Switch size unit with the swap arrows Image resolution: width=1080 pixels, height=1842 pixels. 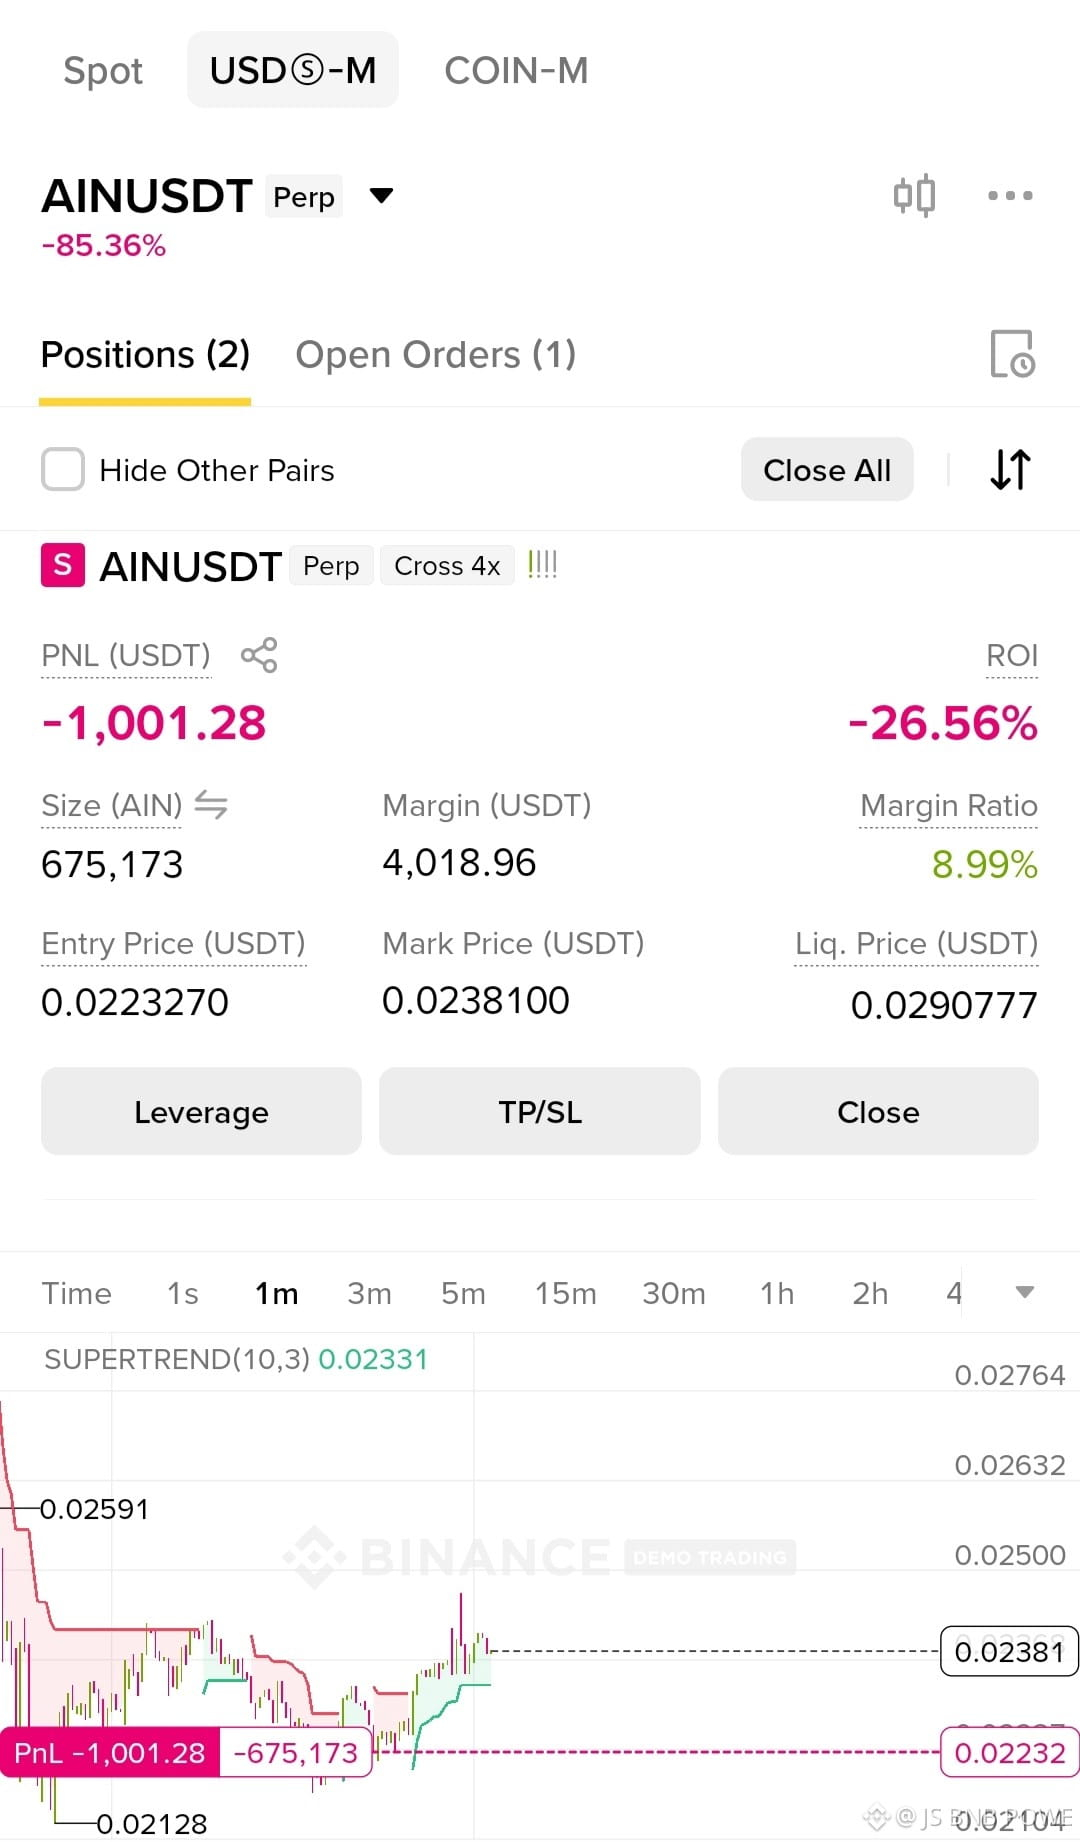pyautogui.click(x=211, y=804)
